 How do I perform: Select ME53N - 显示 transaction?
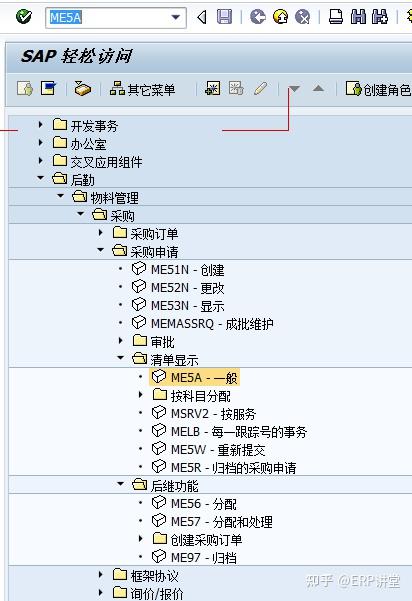pyautogui.click(x=187, y=306)
